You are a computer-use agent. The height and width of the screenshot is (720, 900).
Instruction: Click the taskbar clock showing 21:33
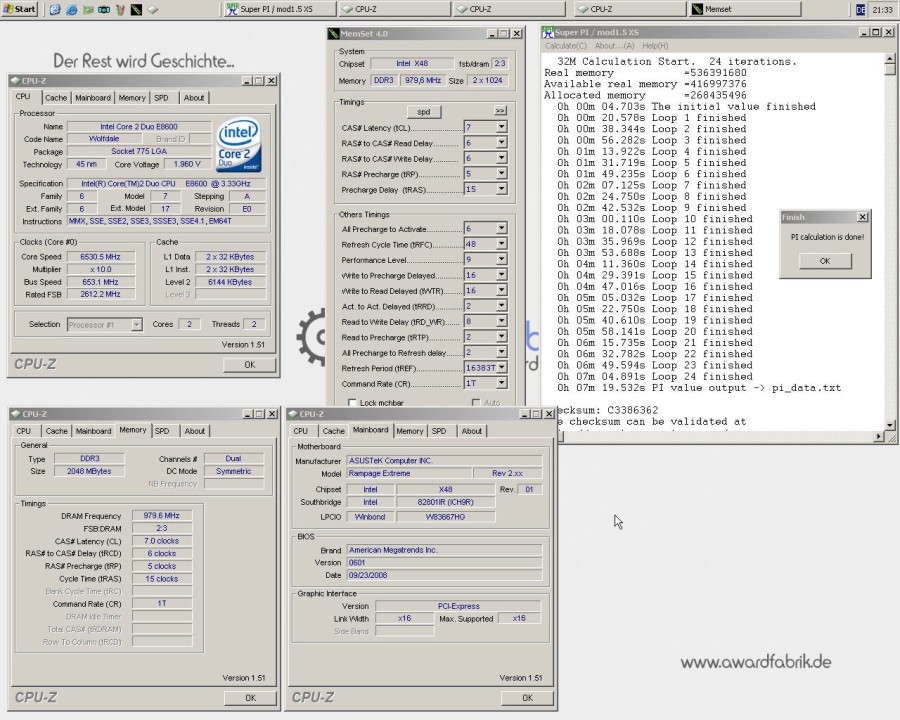(882, 10)
